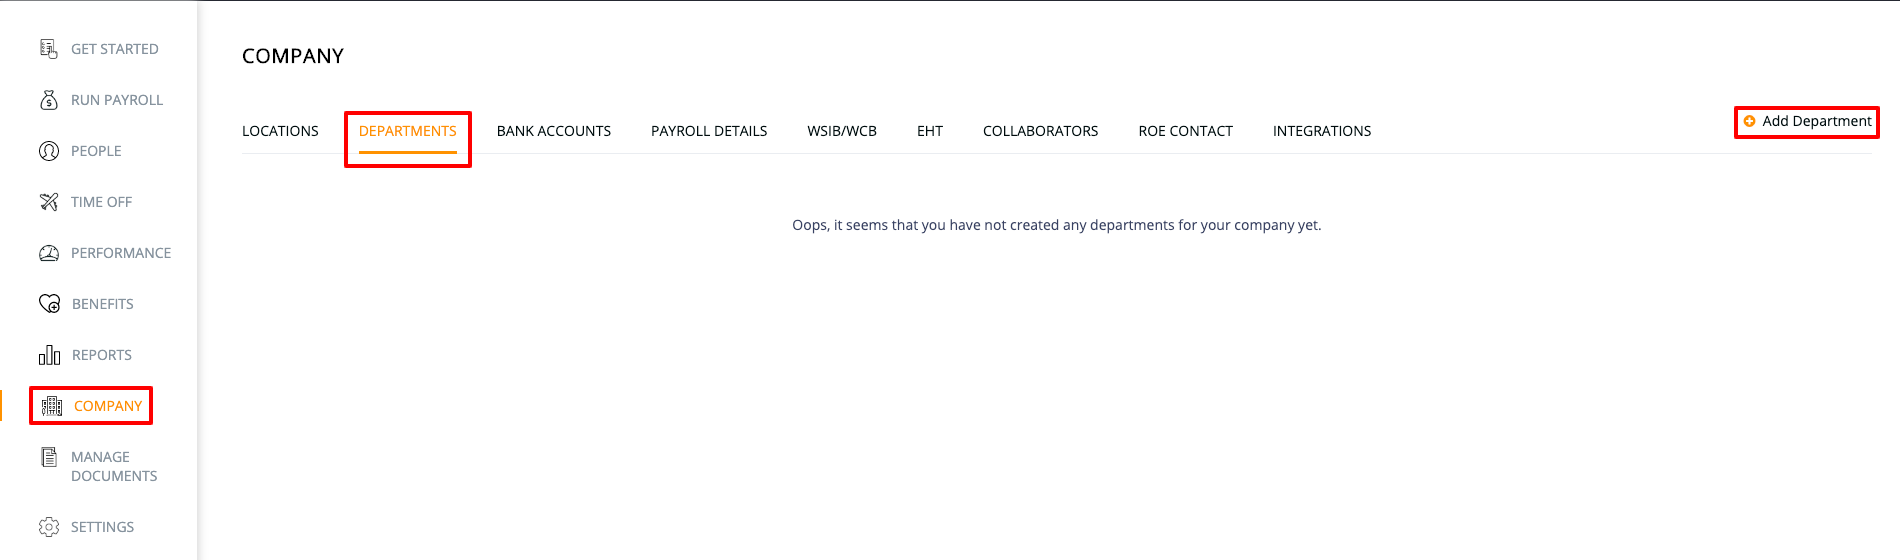Click the COMPANY page heading
Viewport: 1900px width, 560px height.
[293, 56]
